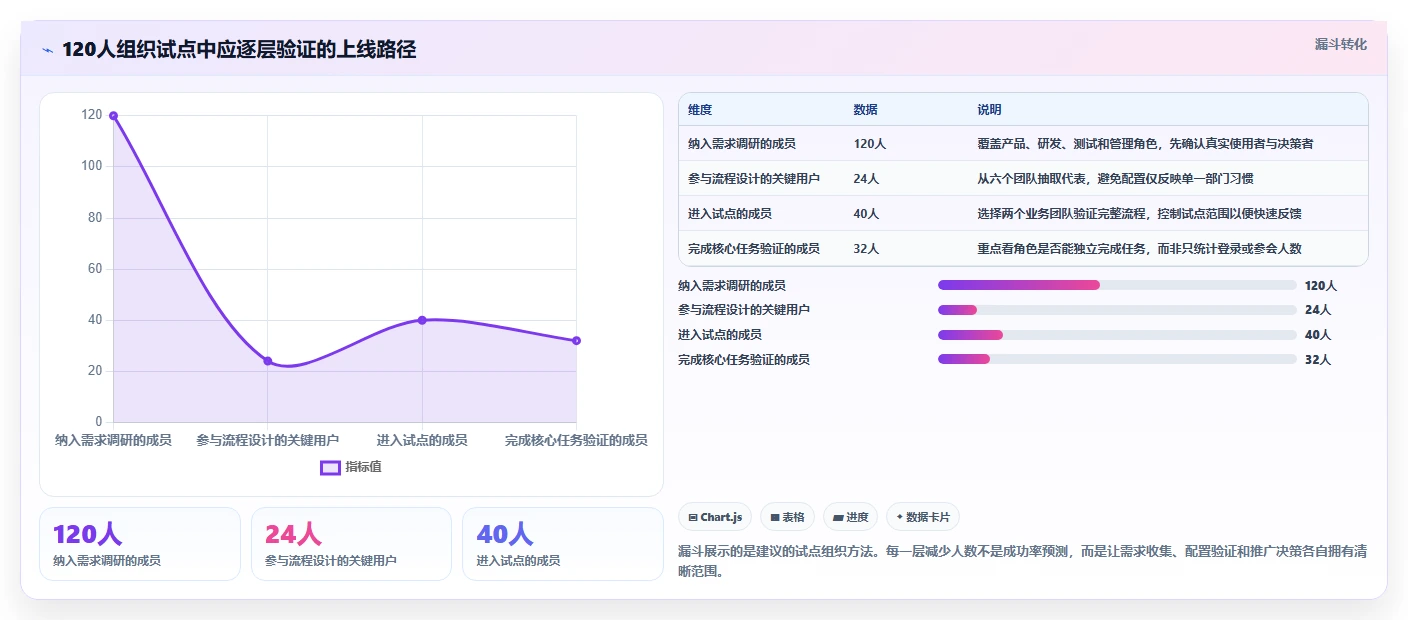Click the chart point at 120
This screenshot has width=1408, height=620.
[113, 116]
